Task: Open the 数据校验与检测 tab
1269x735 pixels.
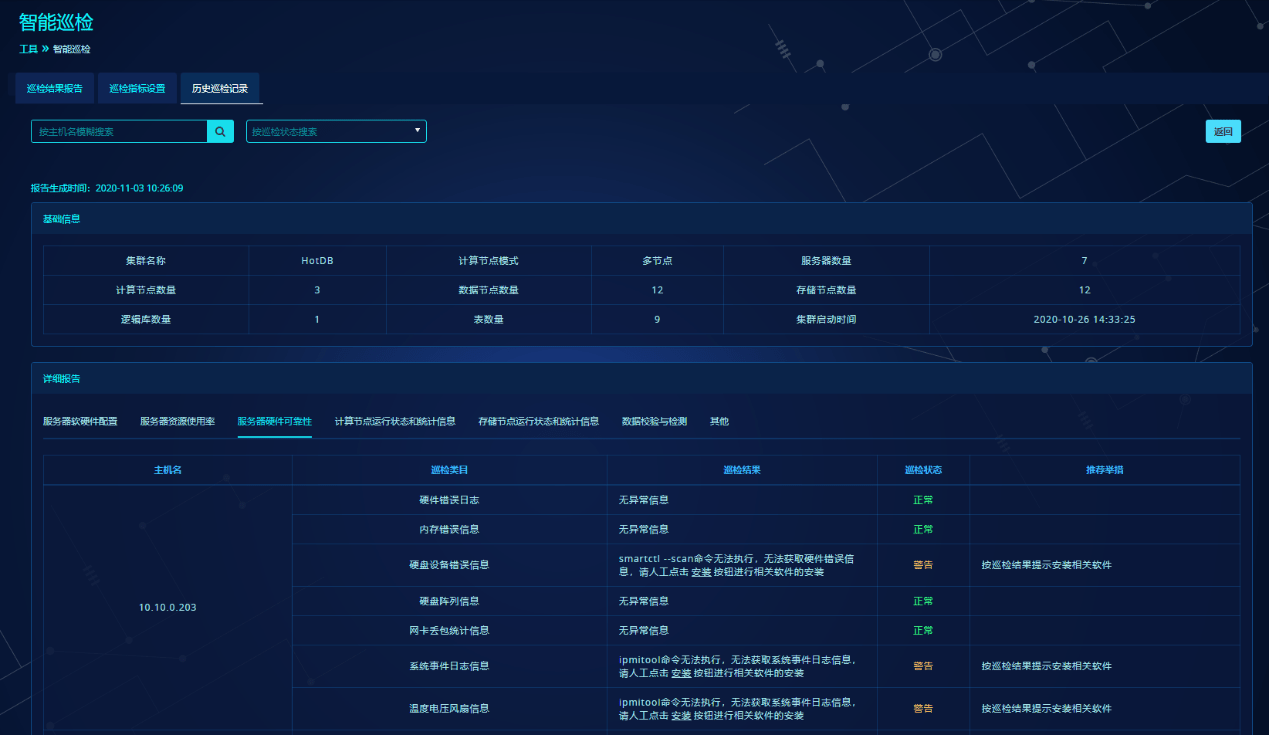Action: pos(654,422)
